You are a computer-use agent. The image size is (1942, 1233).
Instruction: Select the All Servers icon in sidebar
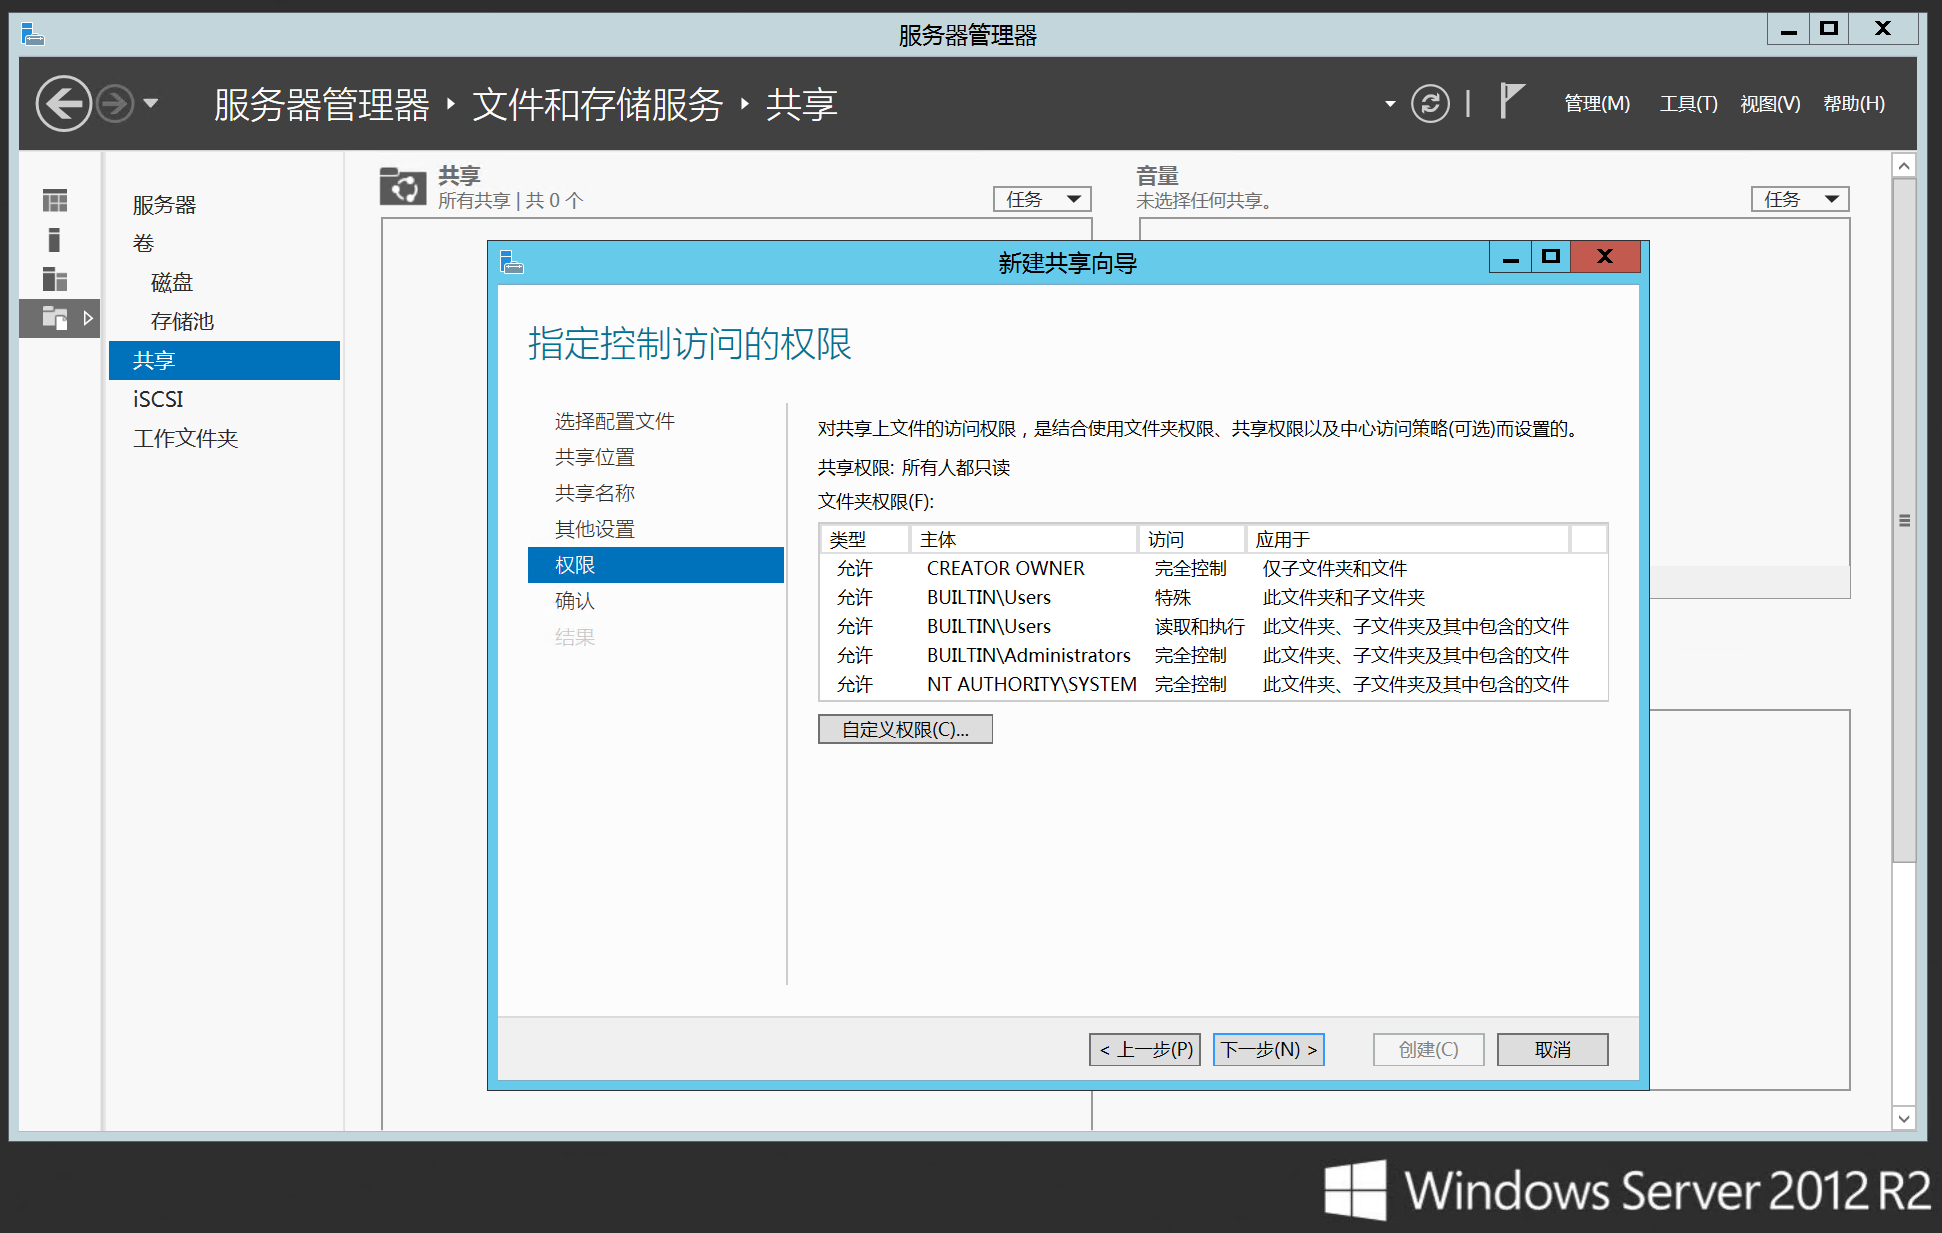click(55, 279)
